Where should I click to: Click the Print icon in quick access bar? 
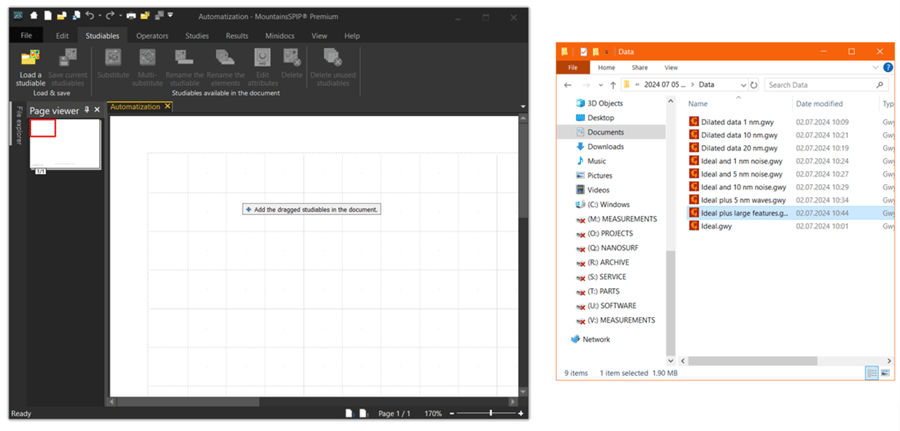131,16
